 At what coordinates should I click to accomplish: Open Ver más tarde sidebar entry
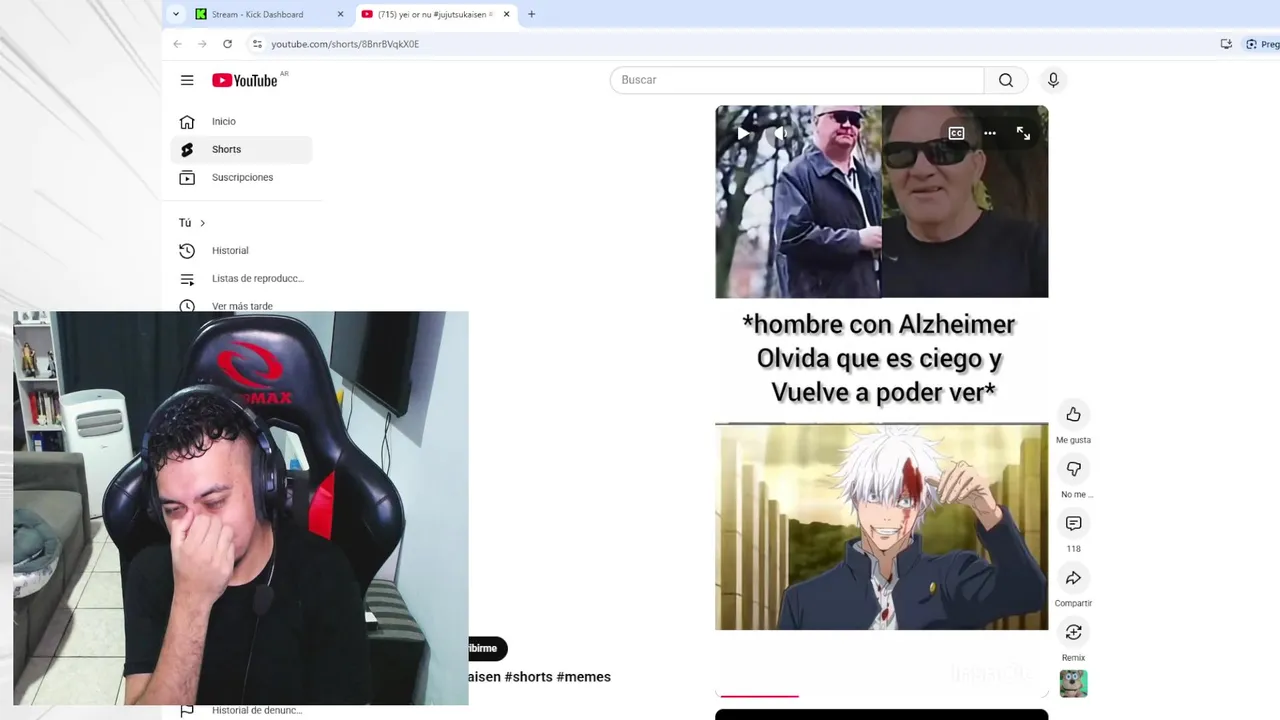click(x=241, y=305)
